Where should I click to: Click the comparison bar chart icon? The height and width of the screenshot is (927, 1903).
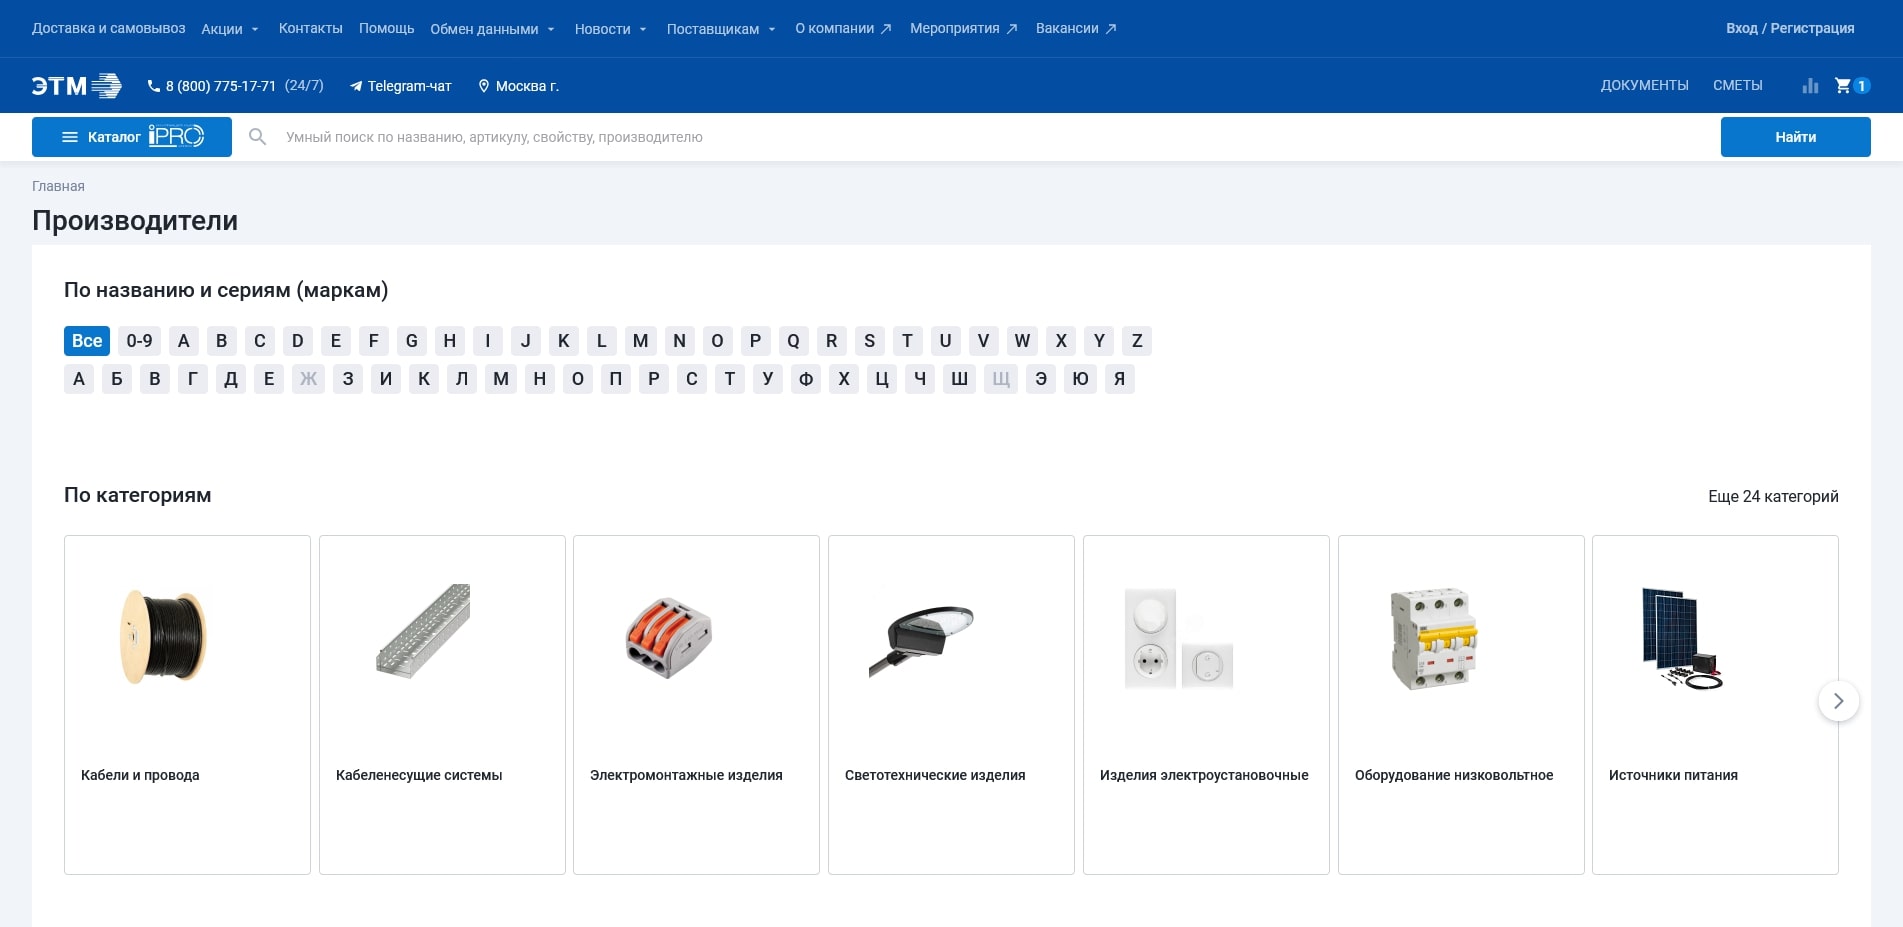(1810, 86)
